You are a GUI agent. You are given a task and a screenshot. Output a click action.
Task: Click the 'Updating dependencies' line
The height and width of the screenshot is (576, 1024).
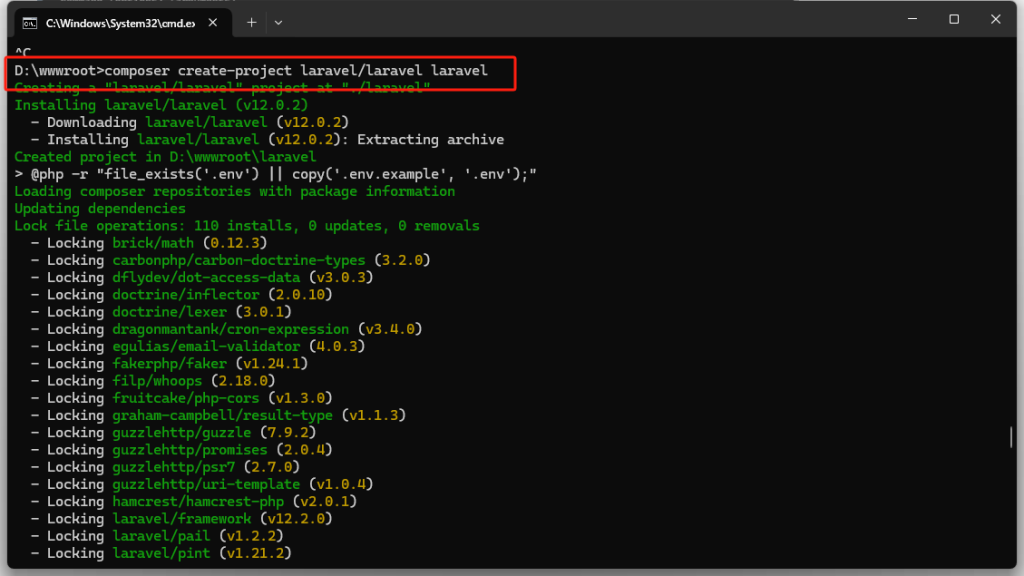point(100,208)
